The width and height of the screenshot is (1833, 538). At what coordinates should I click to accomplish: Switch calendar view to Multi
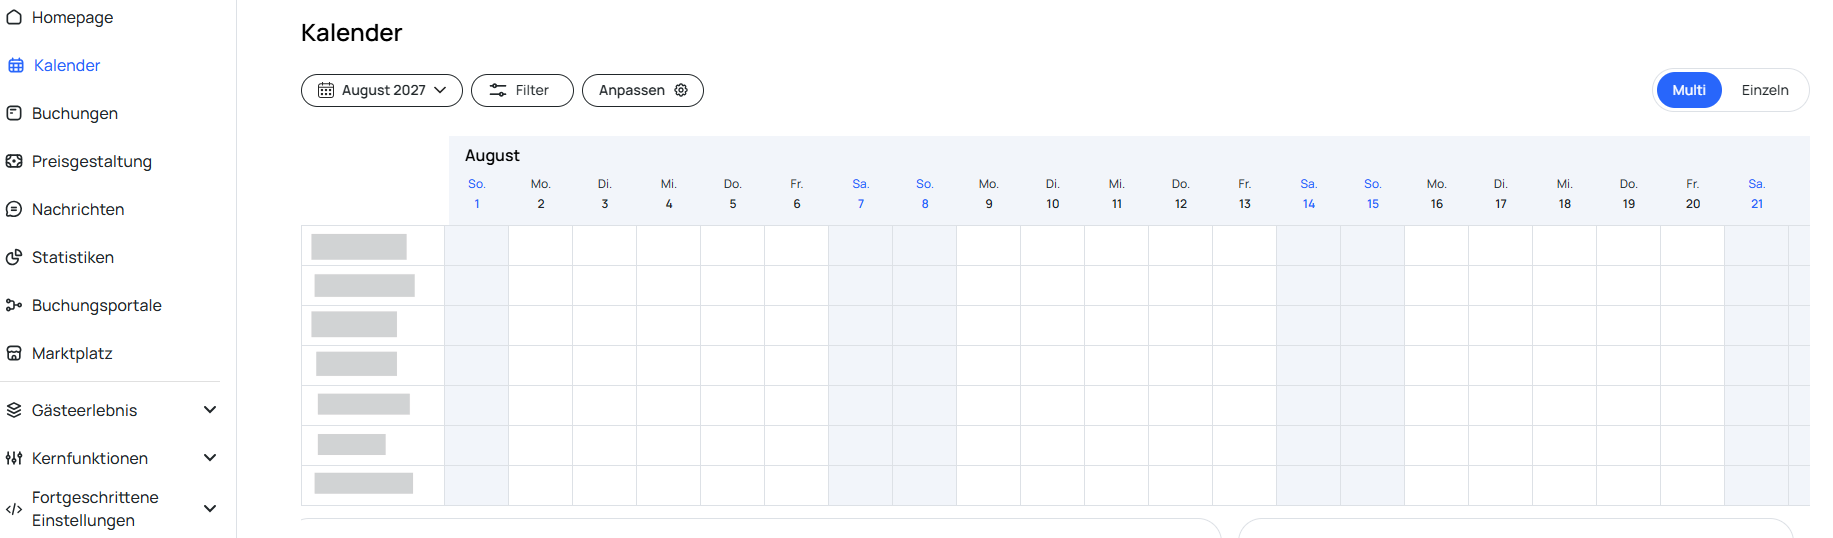tap(1688, 90)
